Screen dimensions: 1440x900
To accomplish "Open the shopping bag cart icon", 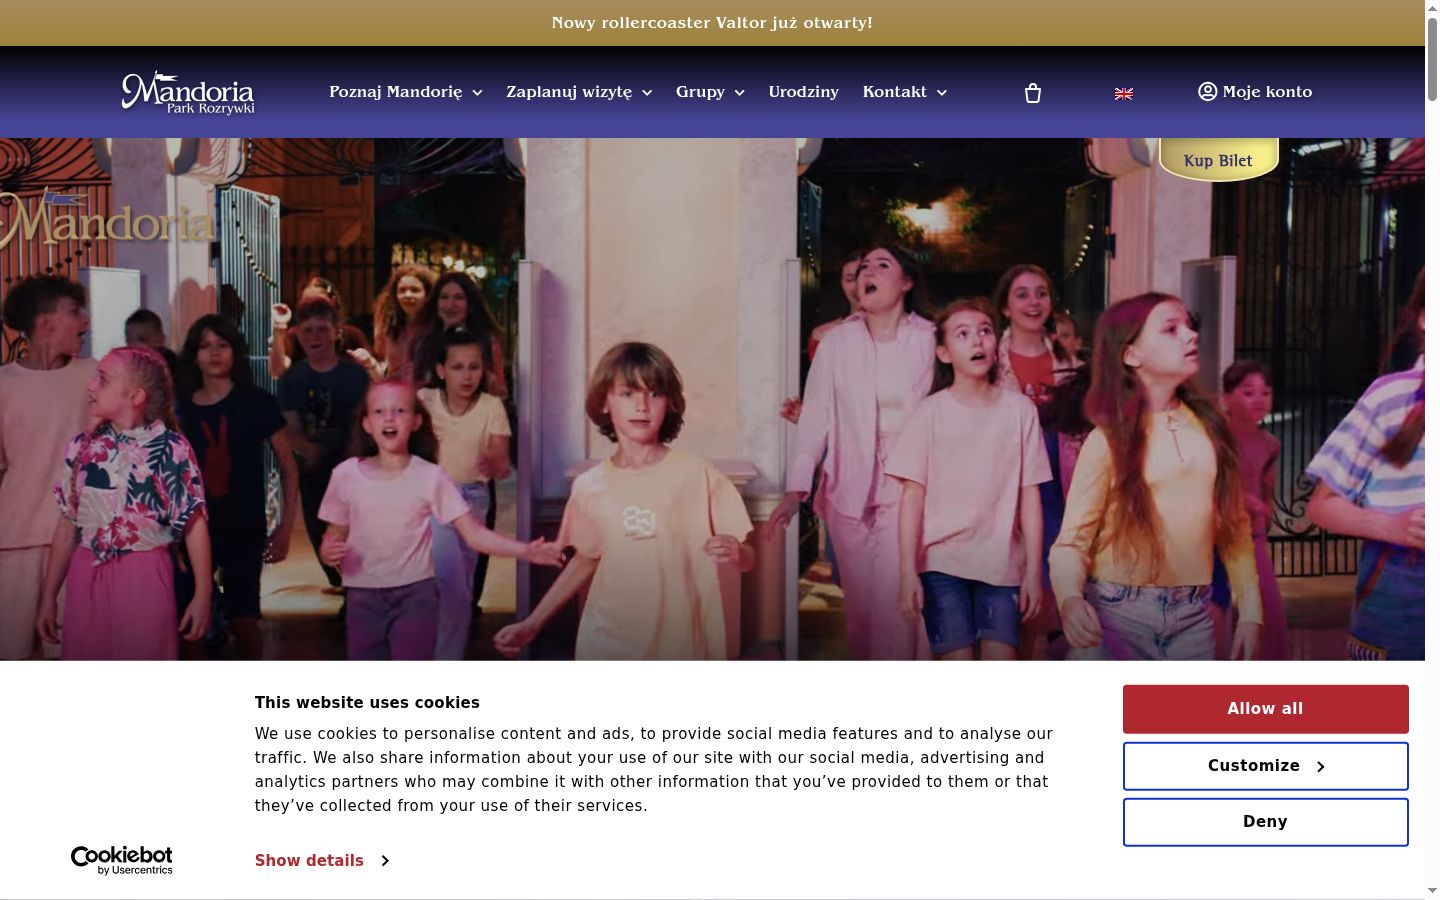I will click(x=1033, y=93).
